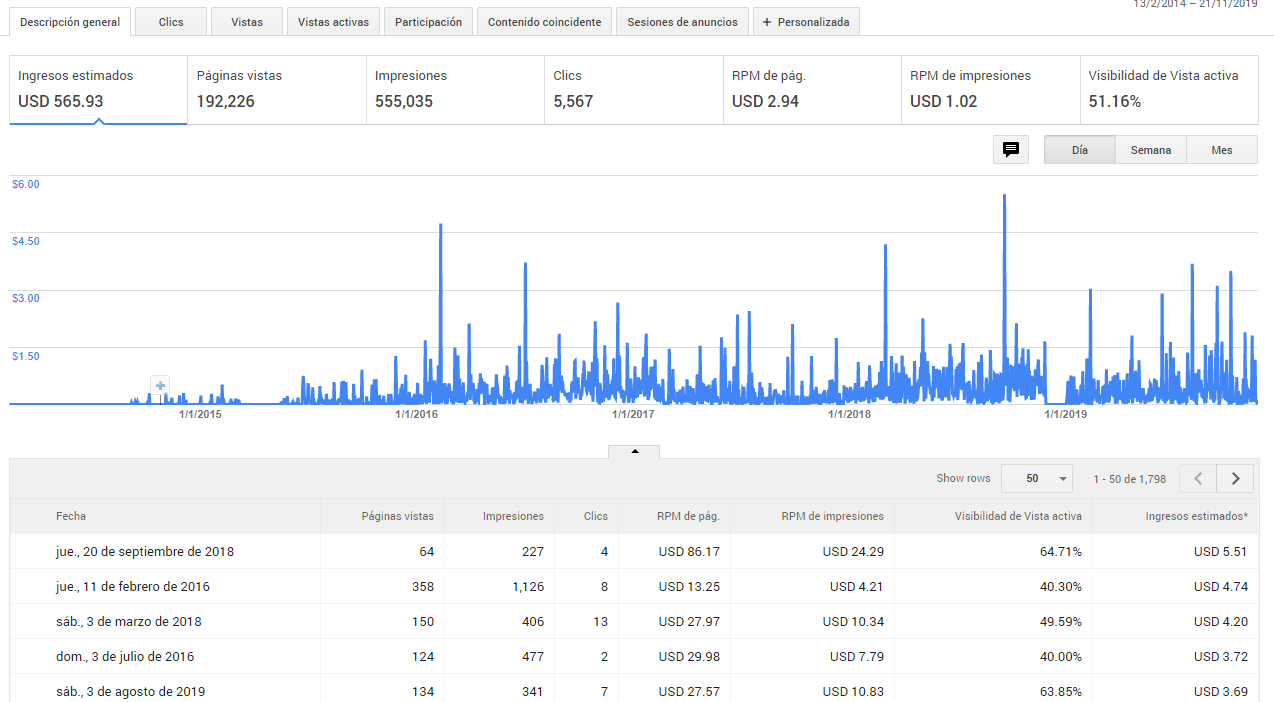Screen dimensions: 1274x702
Task: Switch to the Vistas activas tab
Action: 333,22
